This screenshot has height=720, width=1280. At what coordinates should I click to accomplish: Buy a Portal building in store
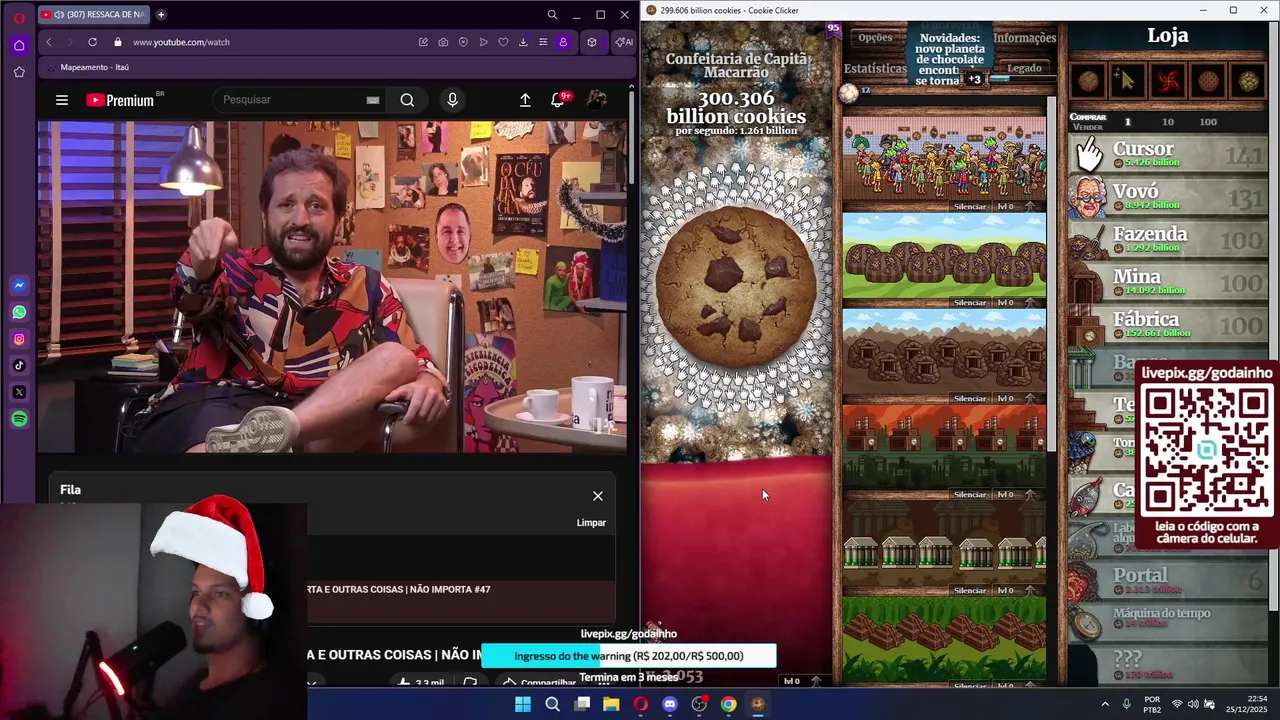[x=1169, y=580]
